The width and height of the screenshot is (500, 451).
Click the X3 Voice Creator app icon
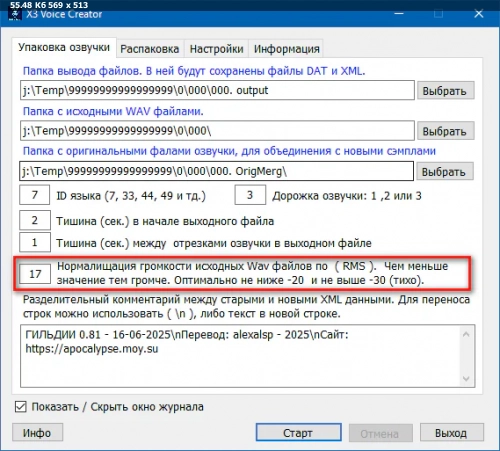tap(15, 15)
